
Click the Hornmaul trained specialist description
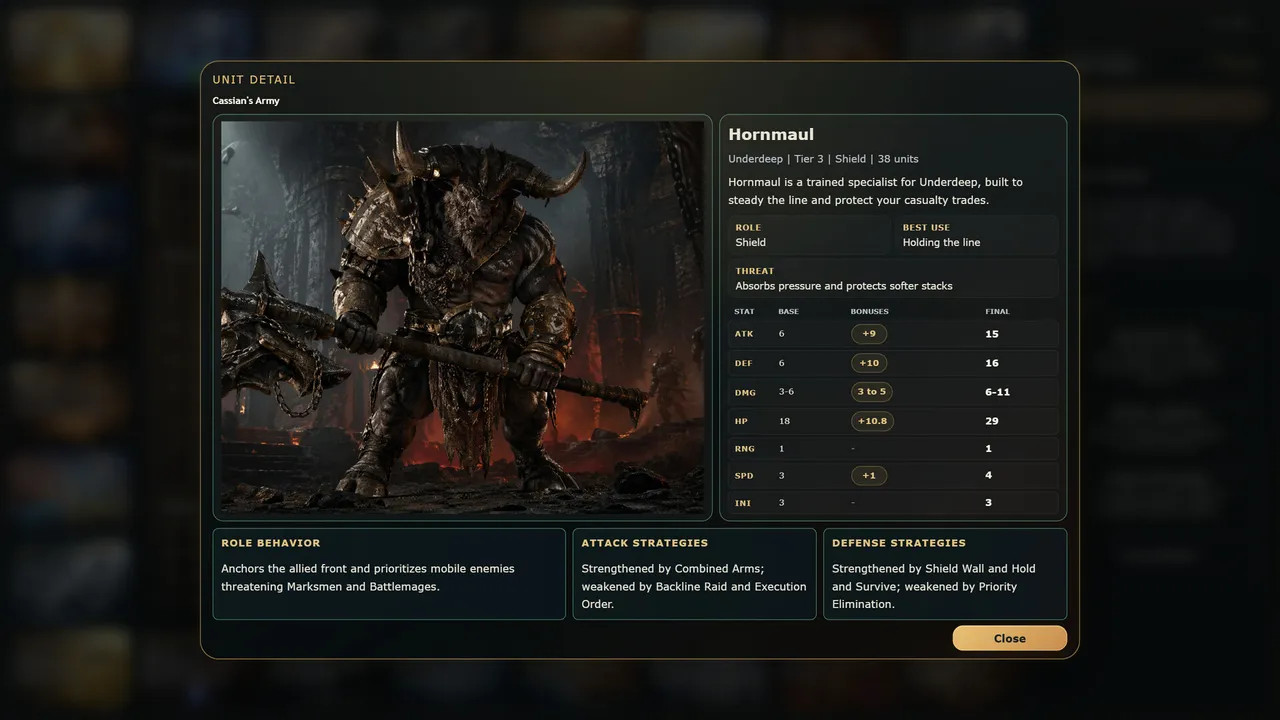875,191
